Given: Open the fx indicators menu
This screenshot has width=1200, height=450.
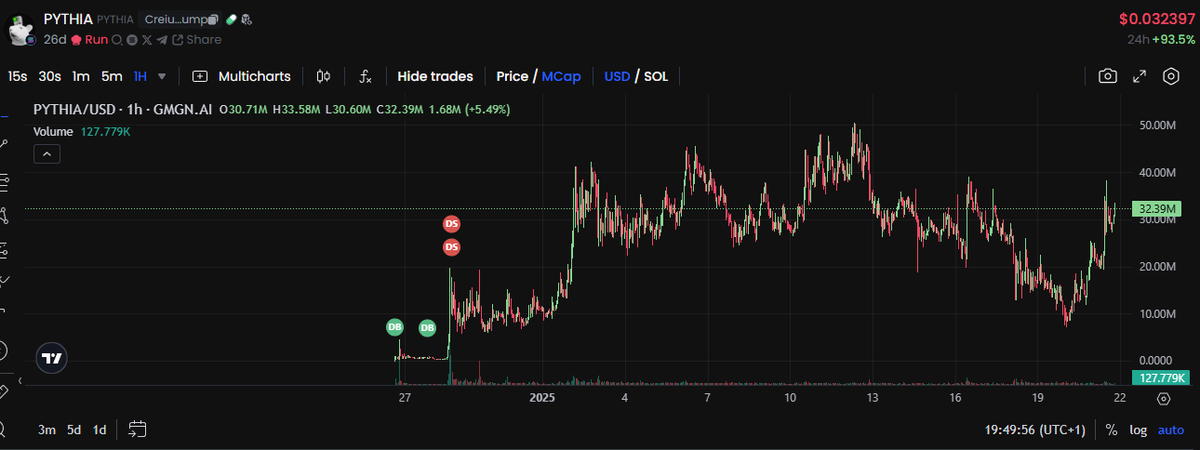Looking at the screenshot, I should [x=366, y=76].
